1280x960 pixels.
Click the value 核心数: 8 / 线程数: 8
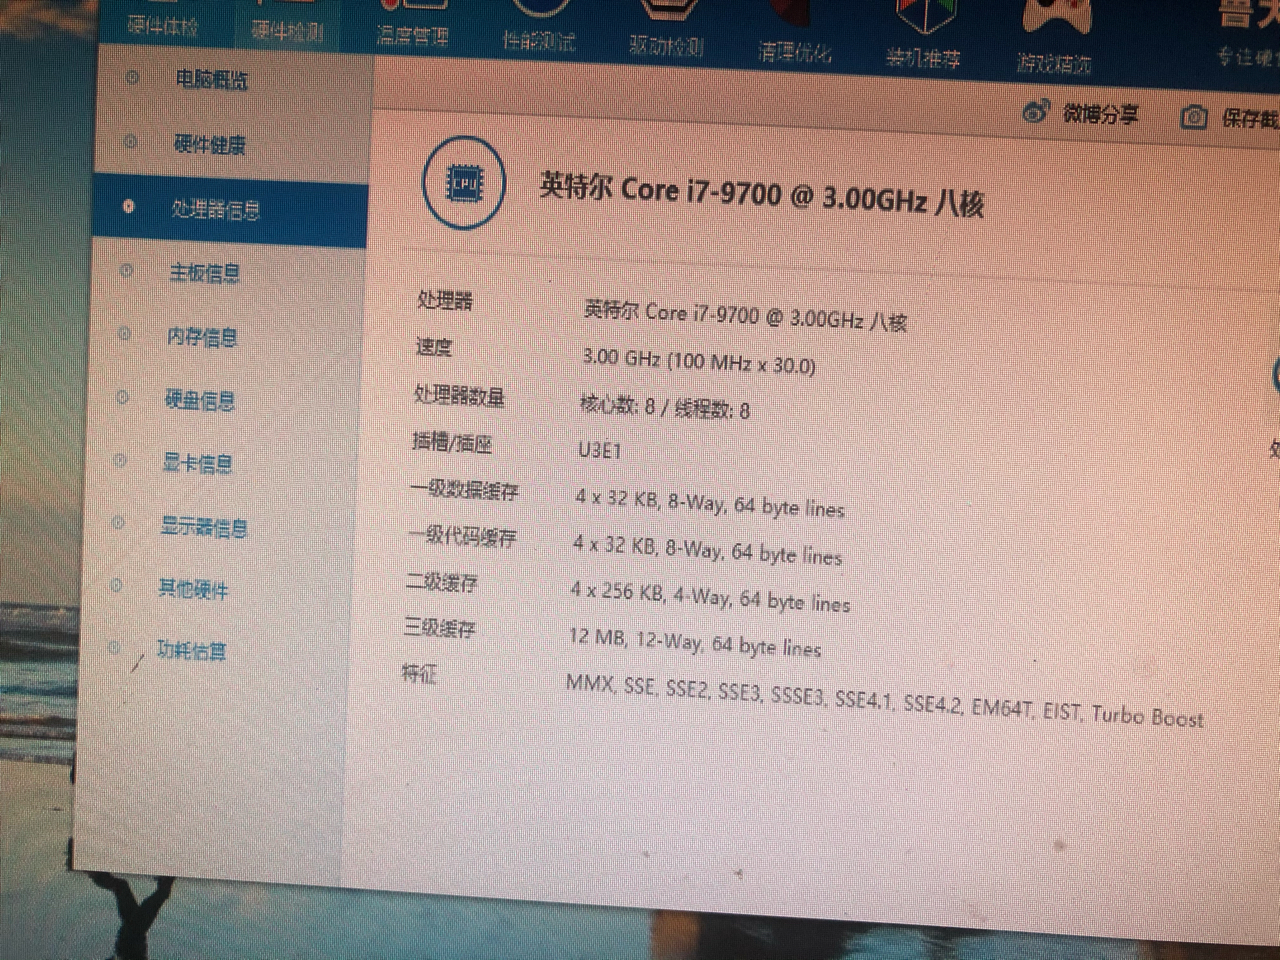664,407
